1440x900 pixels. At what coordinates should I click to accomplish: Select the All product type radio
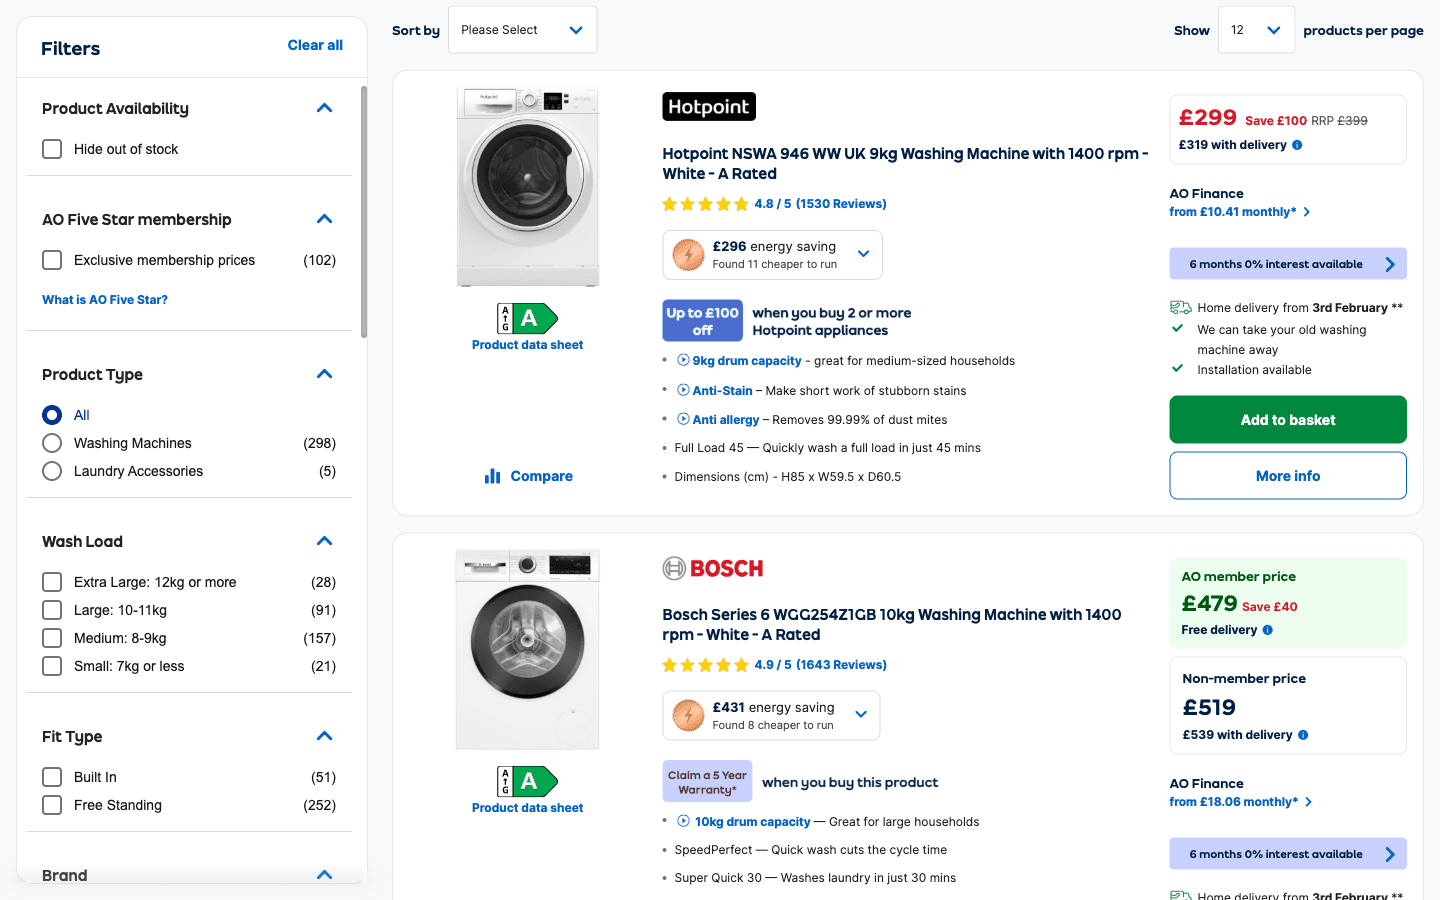52,415
